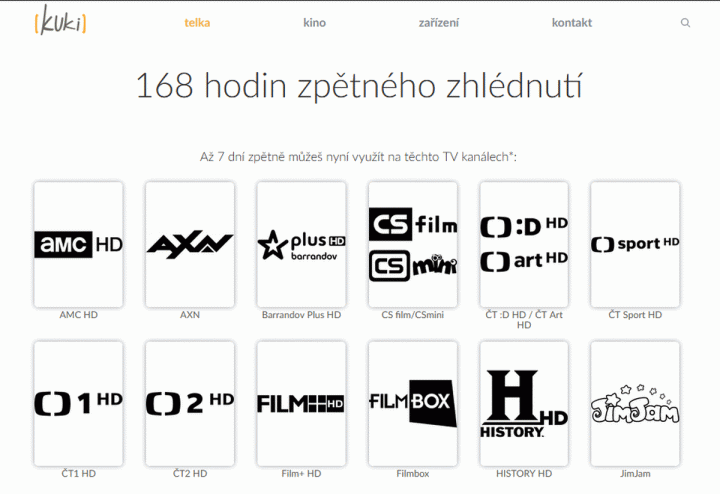
Task: Open the Barrandov Plus HD logo tile
Action: point(301,244)
